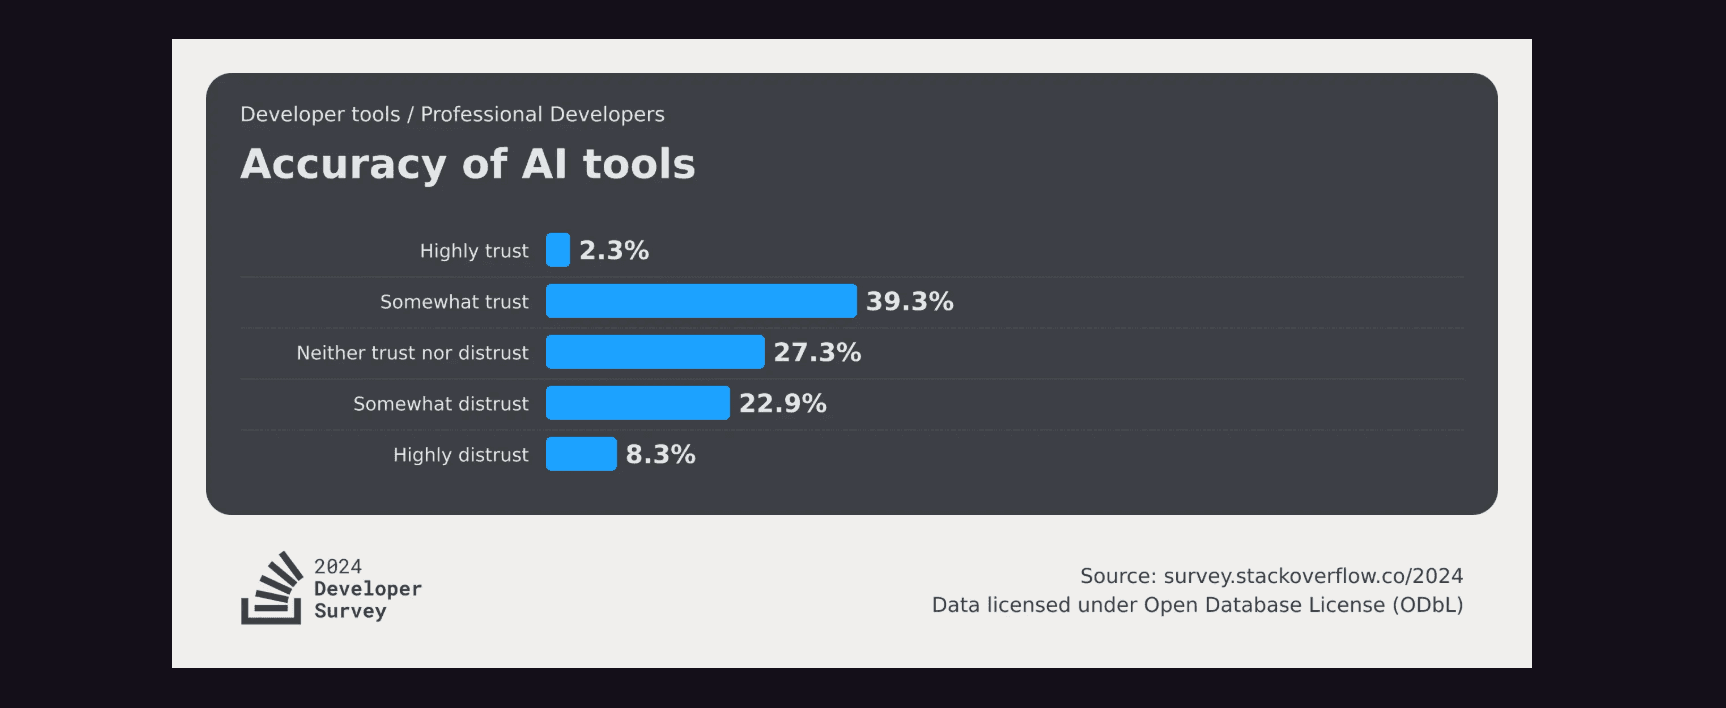Screen dimensions: 1726x708
Task: Click the Open Database License (ODbL) line
Action: coord(1197,605)
